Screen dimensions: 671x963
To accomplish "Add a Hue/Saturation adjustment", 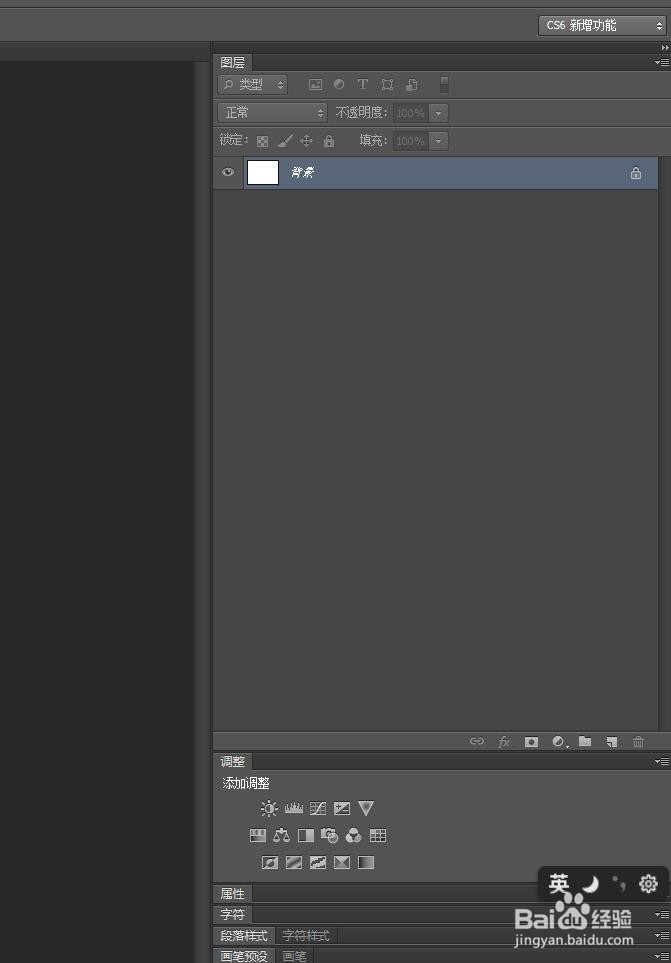I will coord(258,835).
